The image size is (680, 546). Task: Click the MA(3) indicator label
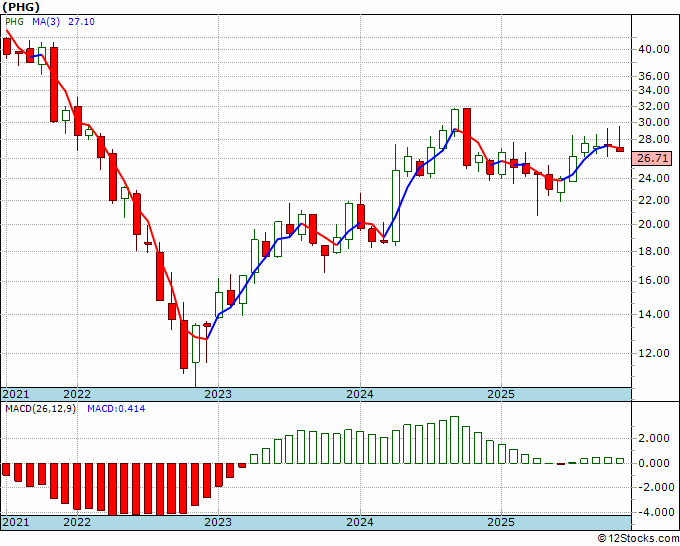(x=46, y=22)
